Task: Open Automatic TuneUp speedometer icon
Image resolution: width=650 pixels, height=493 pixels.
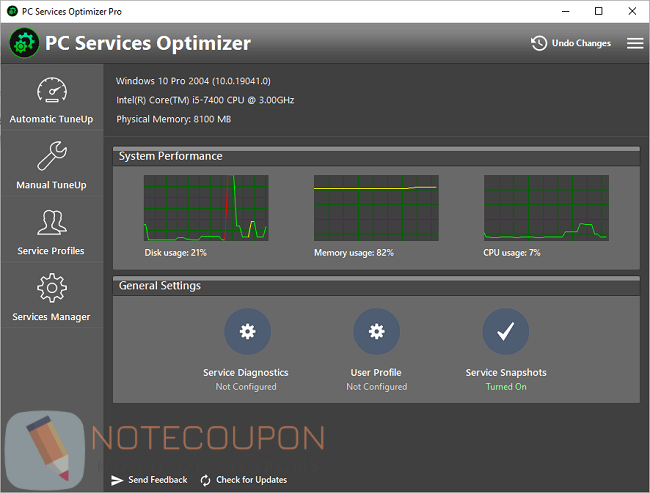Action: click(52, 90)
